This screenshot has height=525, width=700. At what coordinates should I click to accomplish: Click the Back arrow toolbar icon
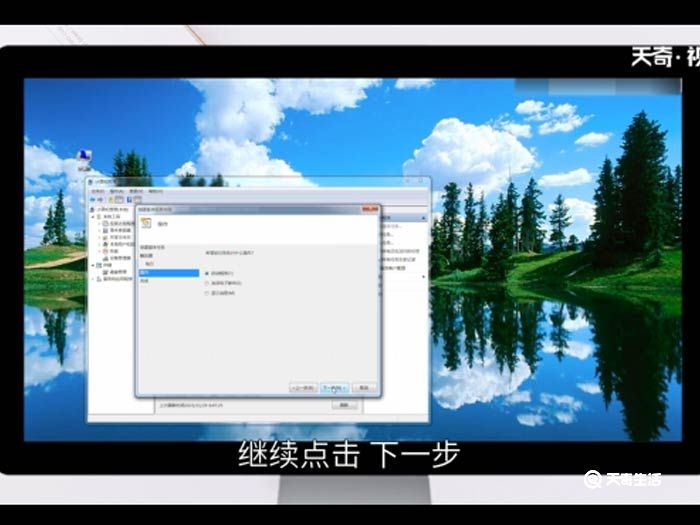93,200
